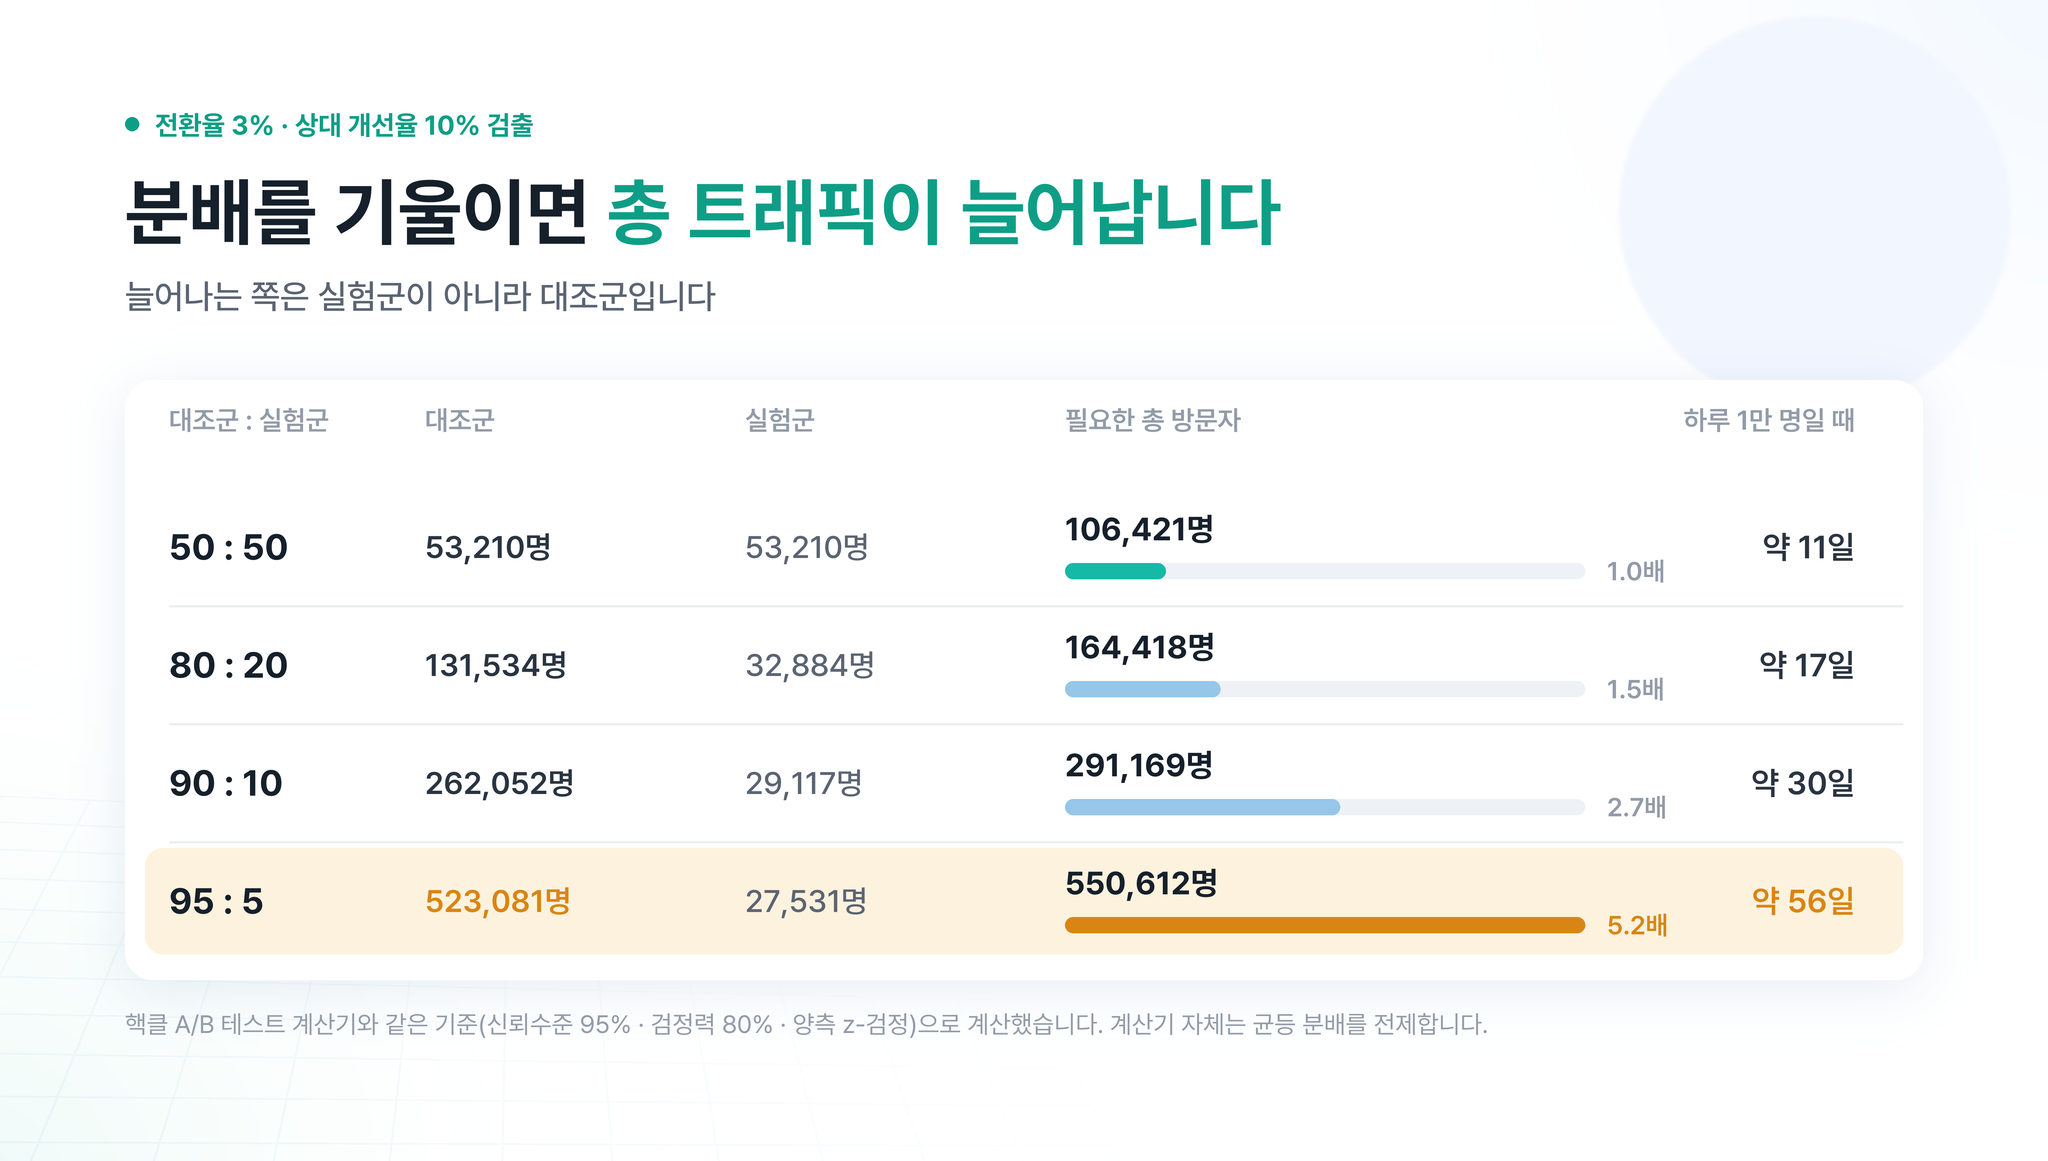Click the orange 523,081명 control value
The height and width of the screenshot is (1161, 2048).
498,901
